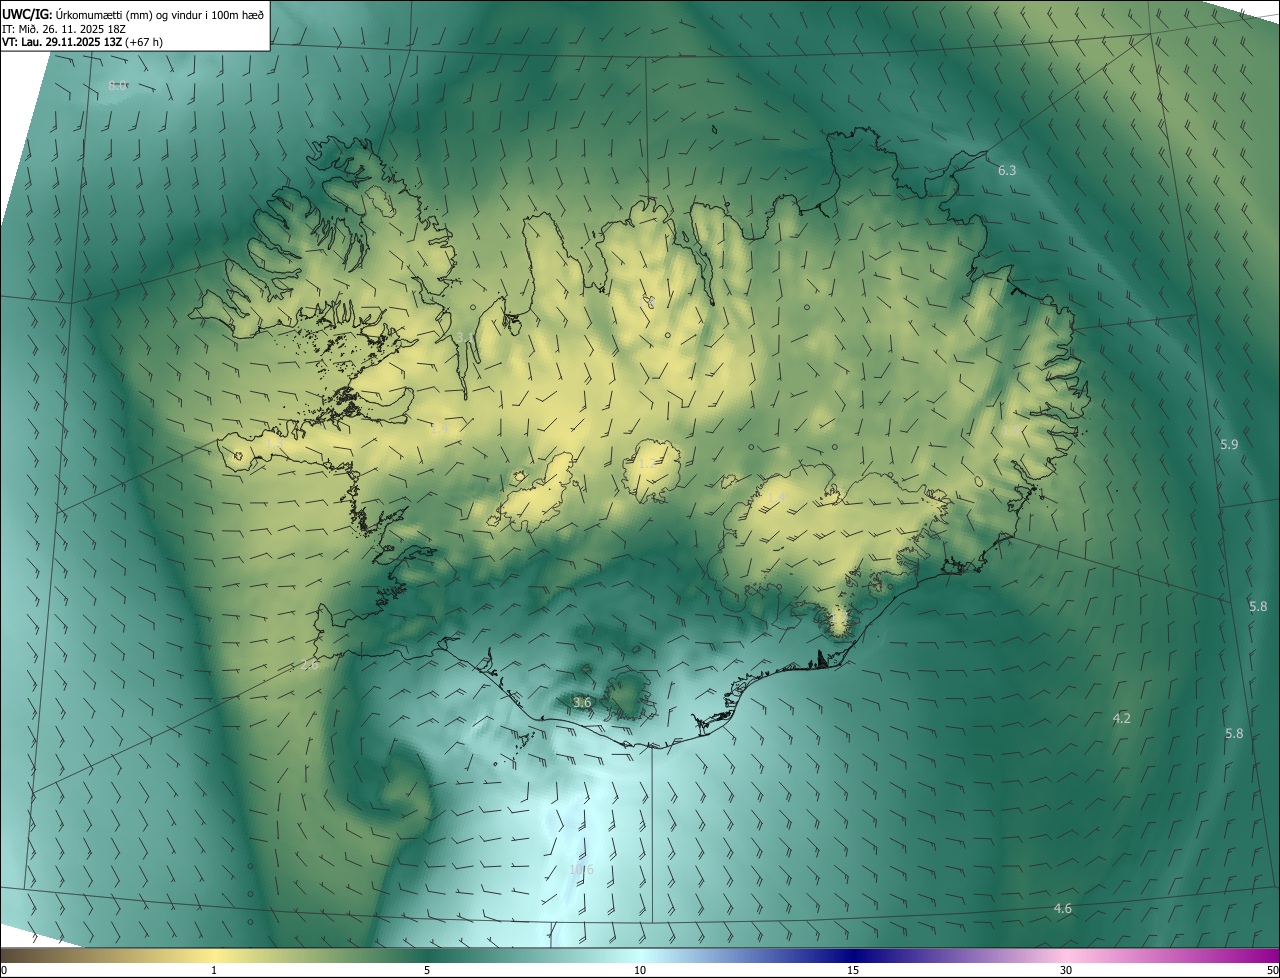
Task: Click the '0' tick on the color scale
Action: 4,970
